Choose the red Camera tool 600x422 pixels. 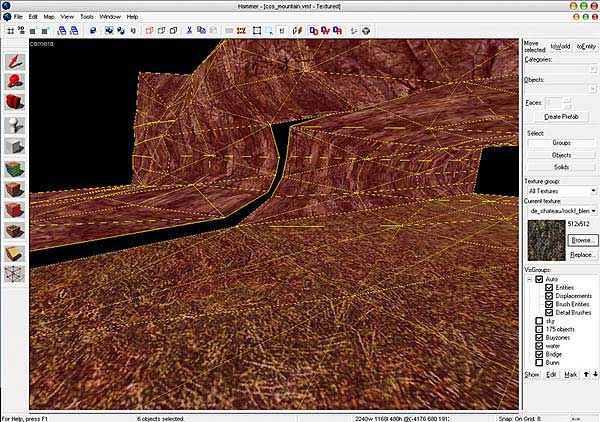coord(14,102)
